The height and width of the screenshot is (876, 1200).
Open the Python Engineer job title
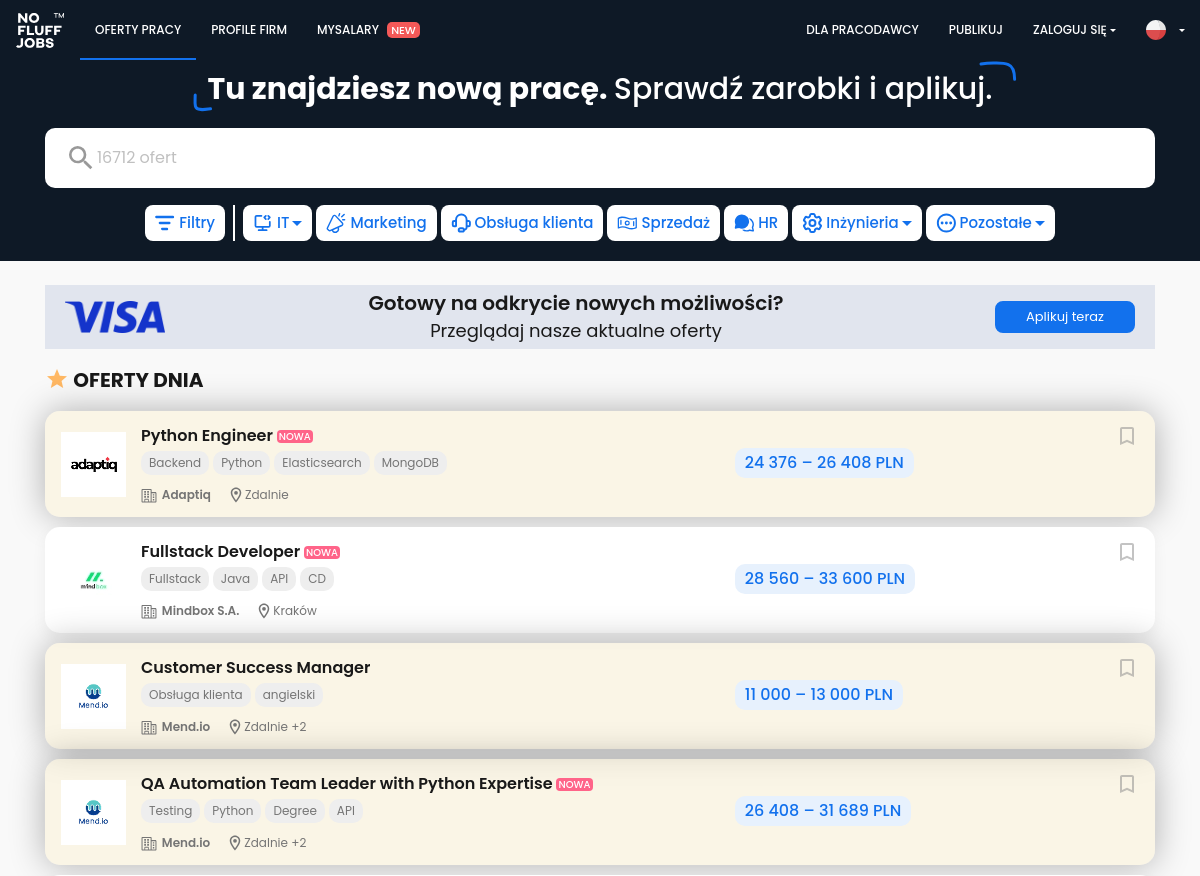[x=207, y=436]
